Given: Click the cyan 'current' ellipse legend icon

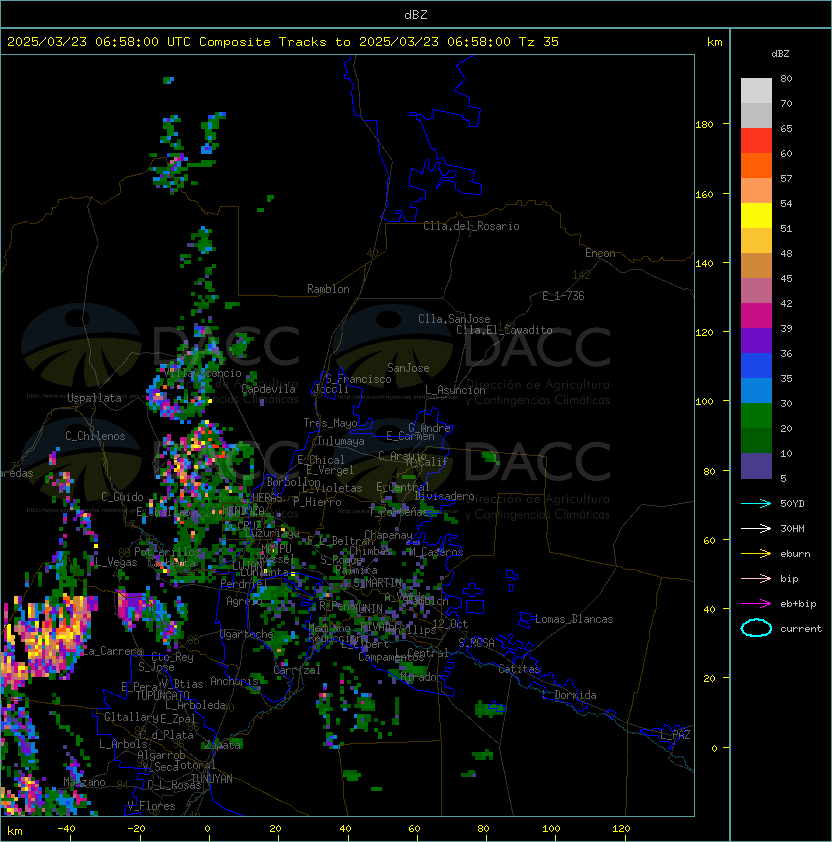Looking at the screenshot, I should click(756, 628).
